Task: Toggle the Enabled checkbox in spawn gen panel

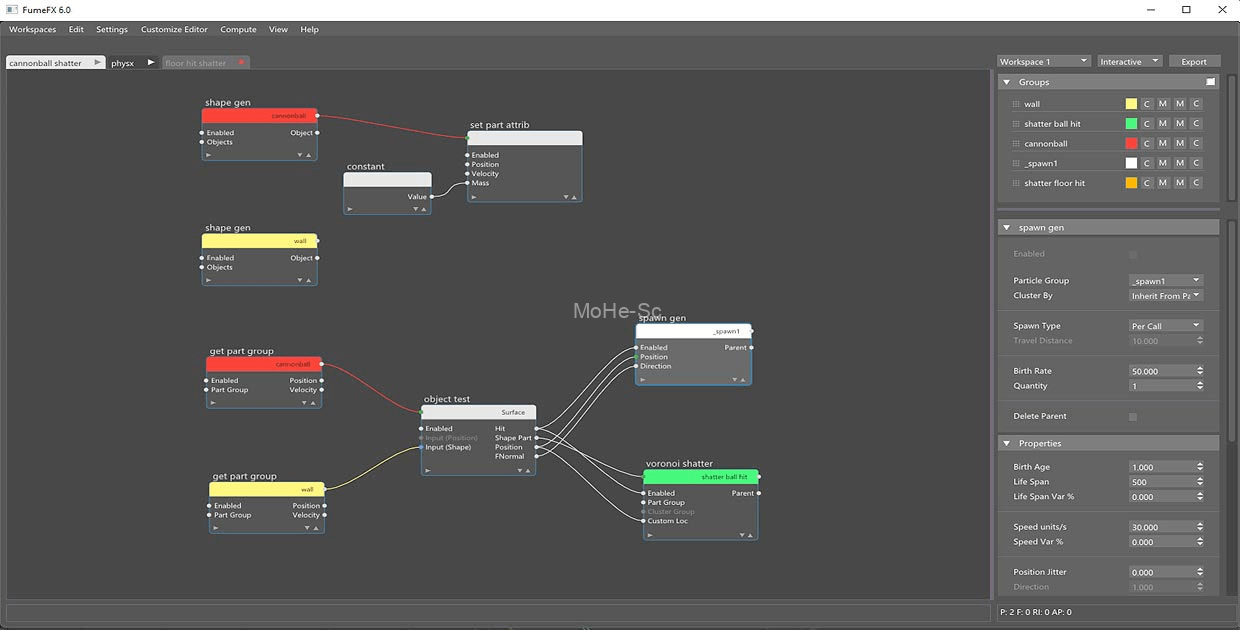Action: click(x=1132, y=254)
